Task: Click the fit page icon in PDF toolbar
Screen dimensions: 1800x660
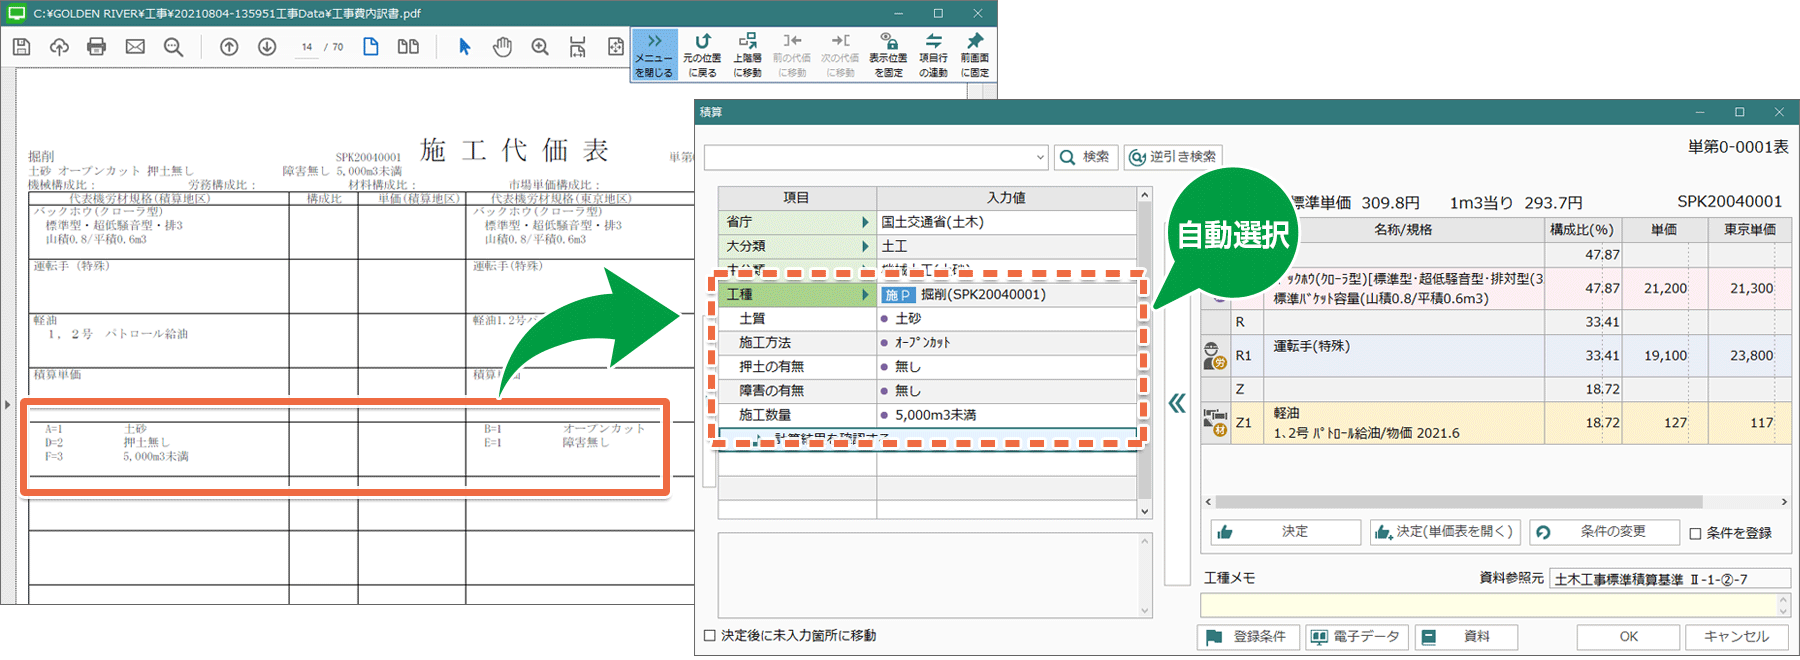Action: coord(615,47)
